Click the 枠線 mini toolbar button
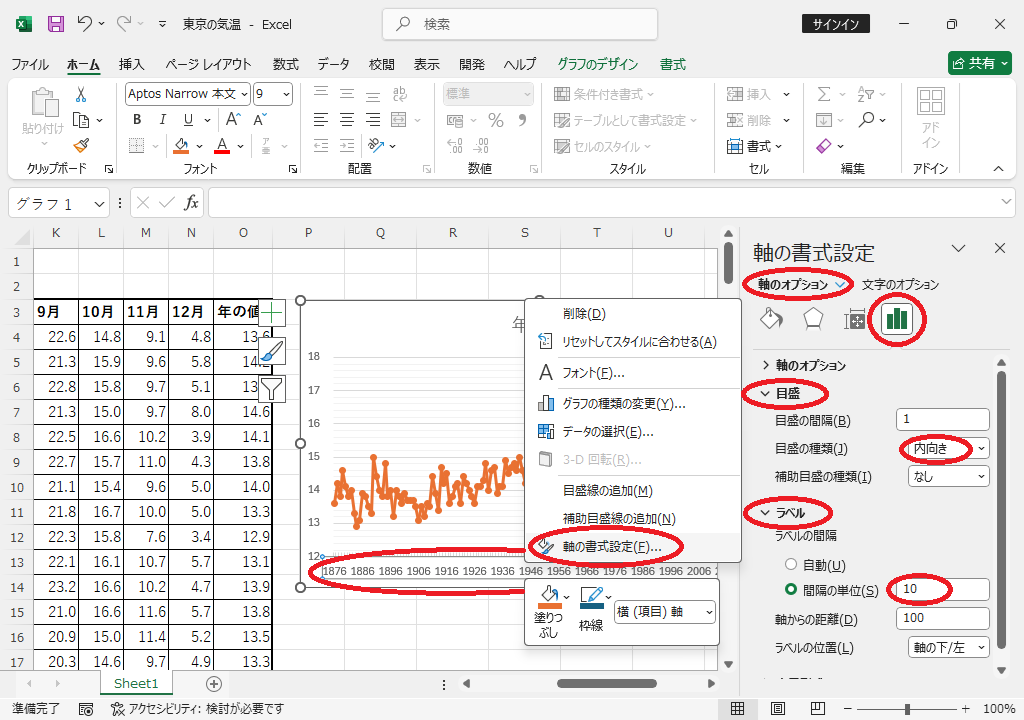 592,610
